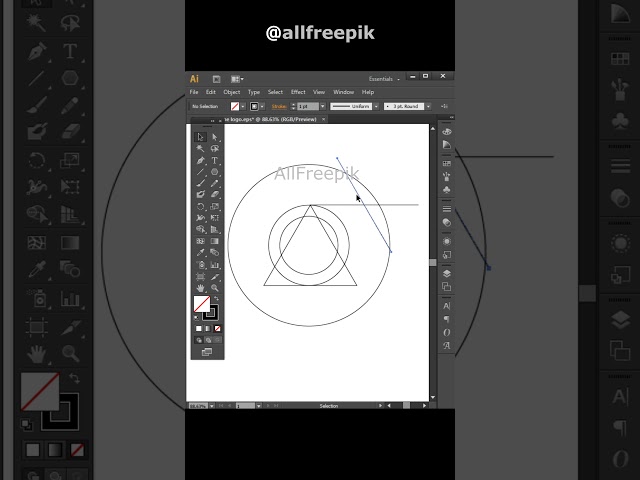Close the logo.eps document tab

point(324,119)
